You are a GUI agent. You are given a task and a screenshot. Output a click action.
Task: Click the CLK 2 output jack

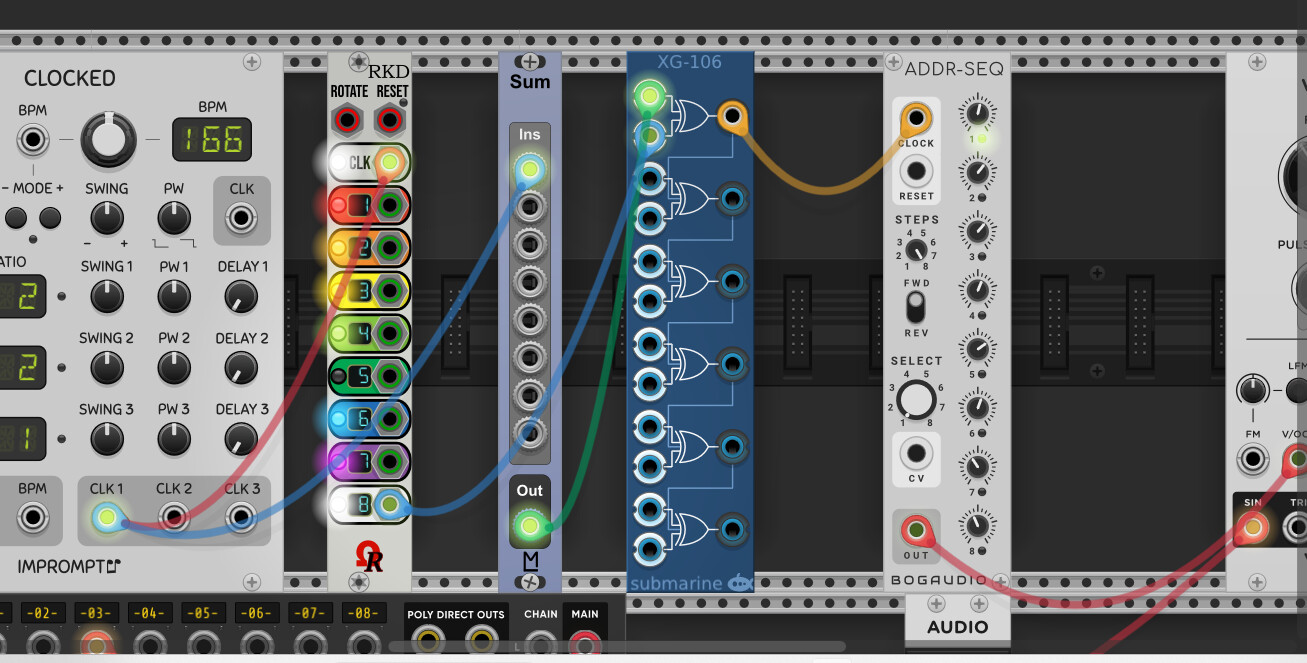coord(174,518)
